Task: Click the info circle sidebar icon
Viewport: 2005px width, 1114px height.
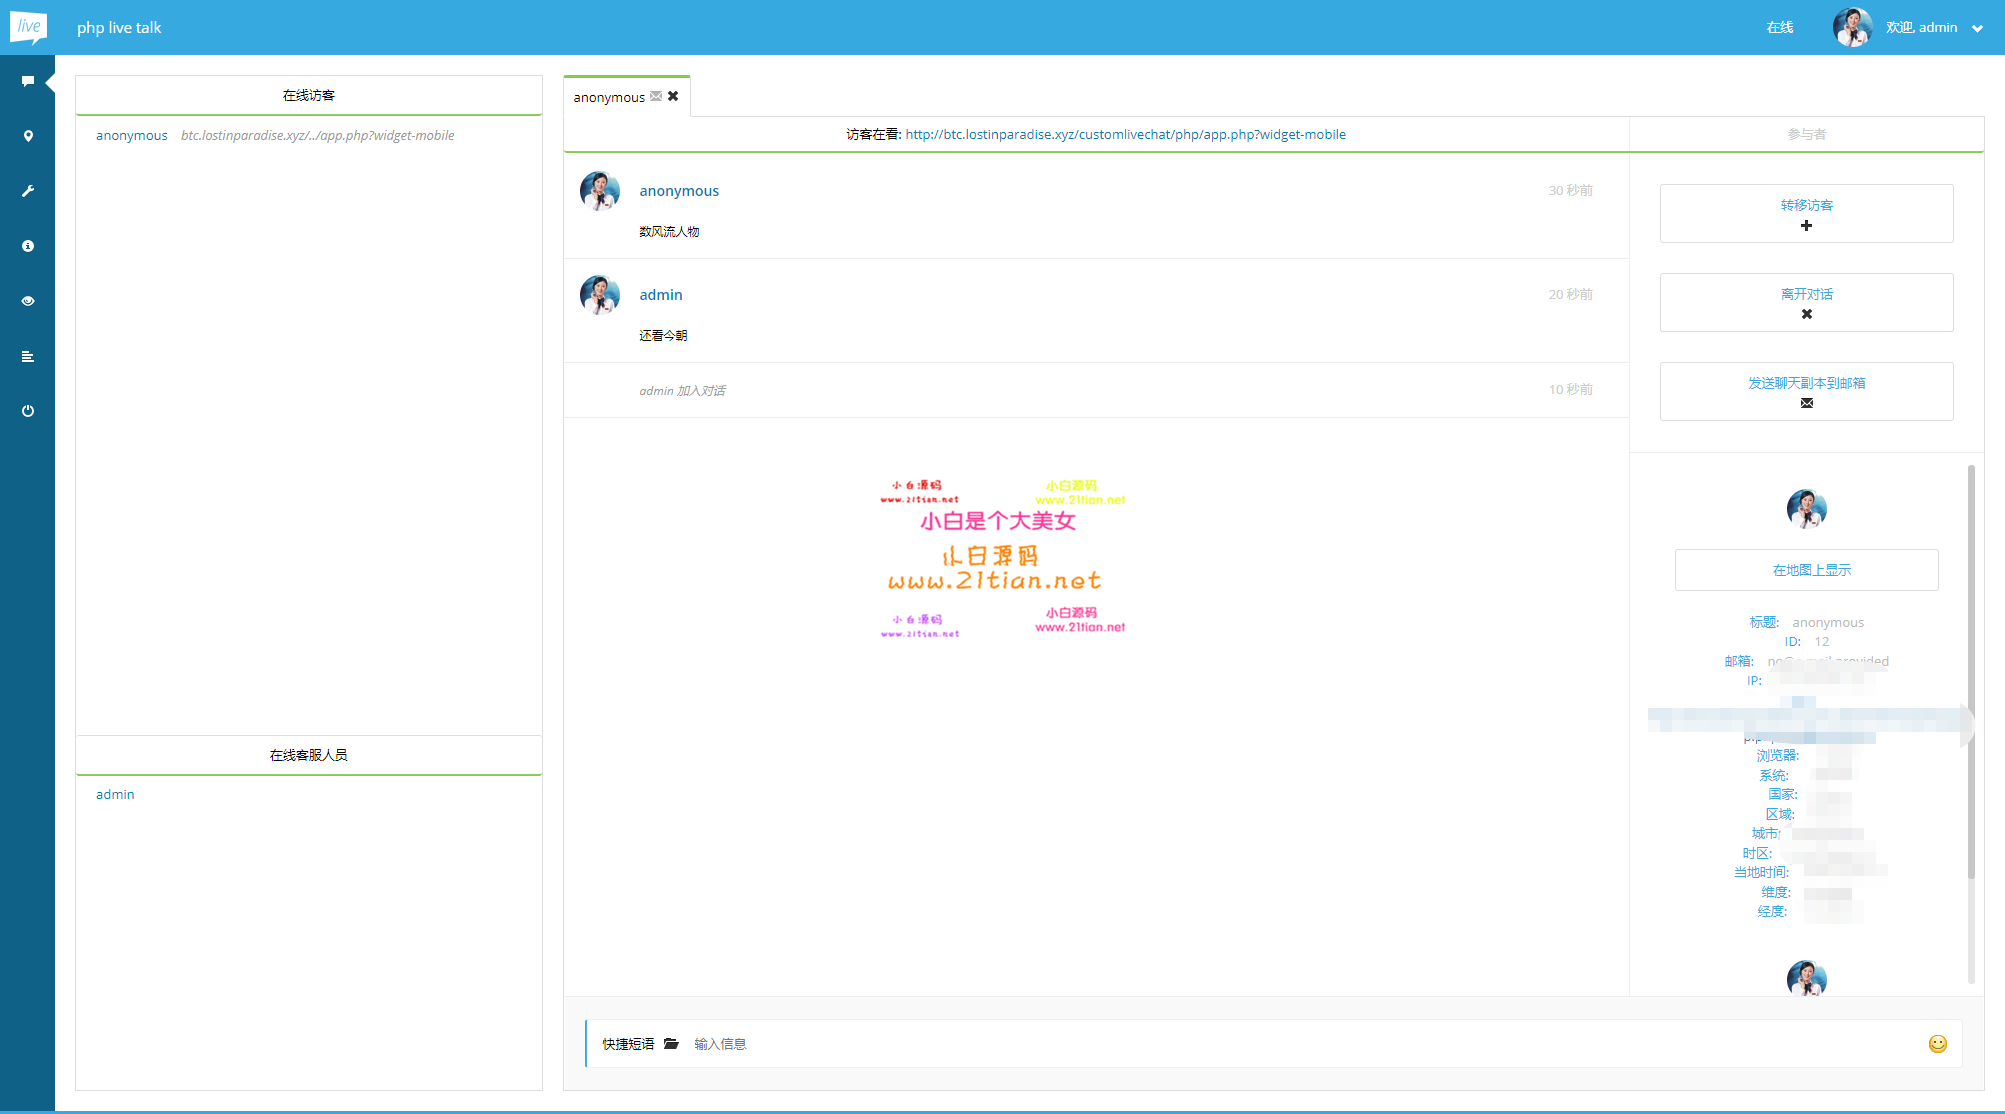Action: 28,246
